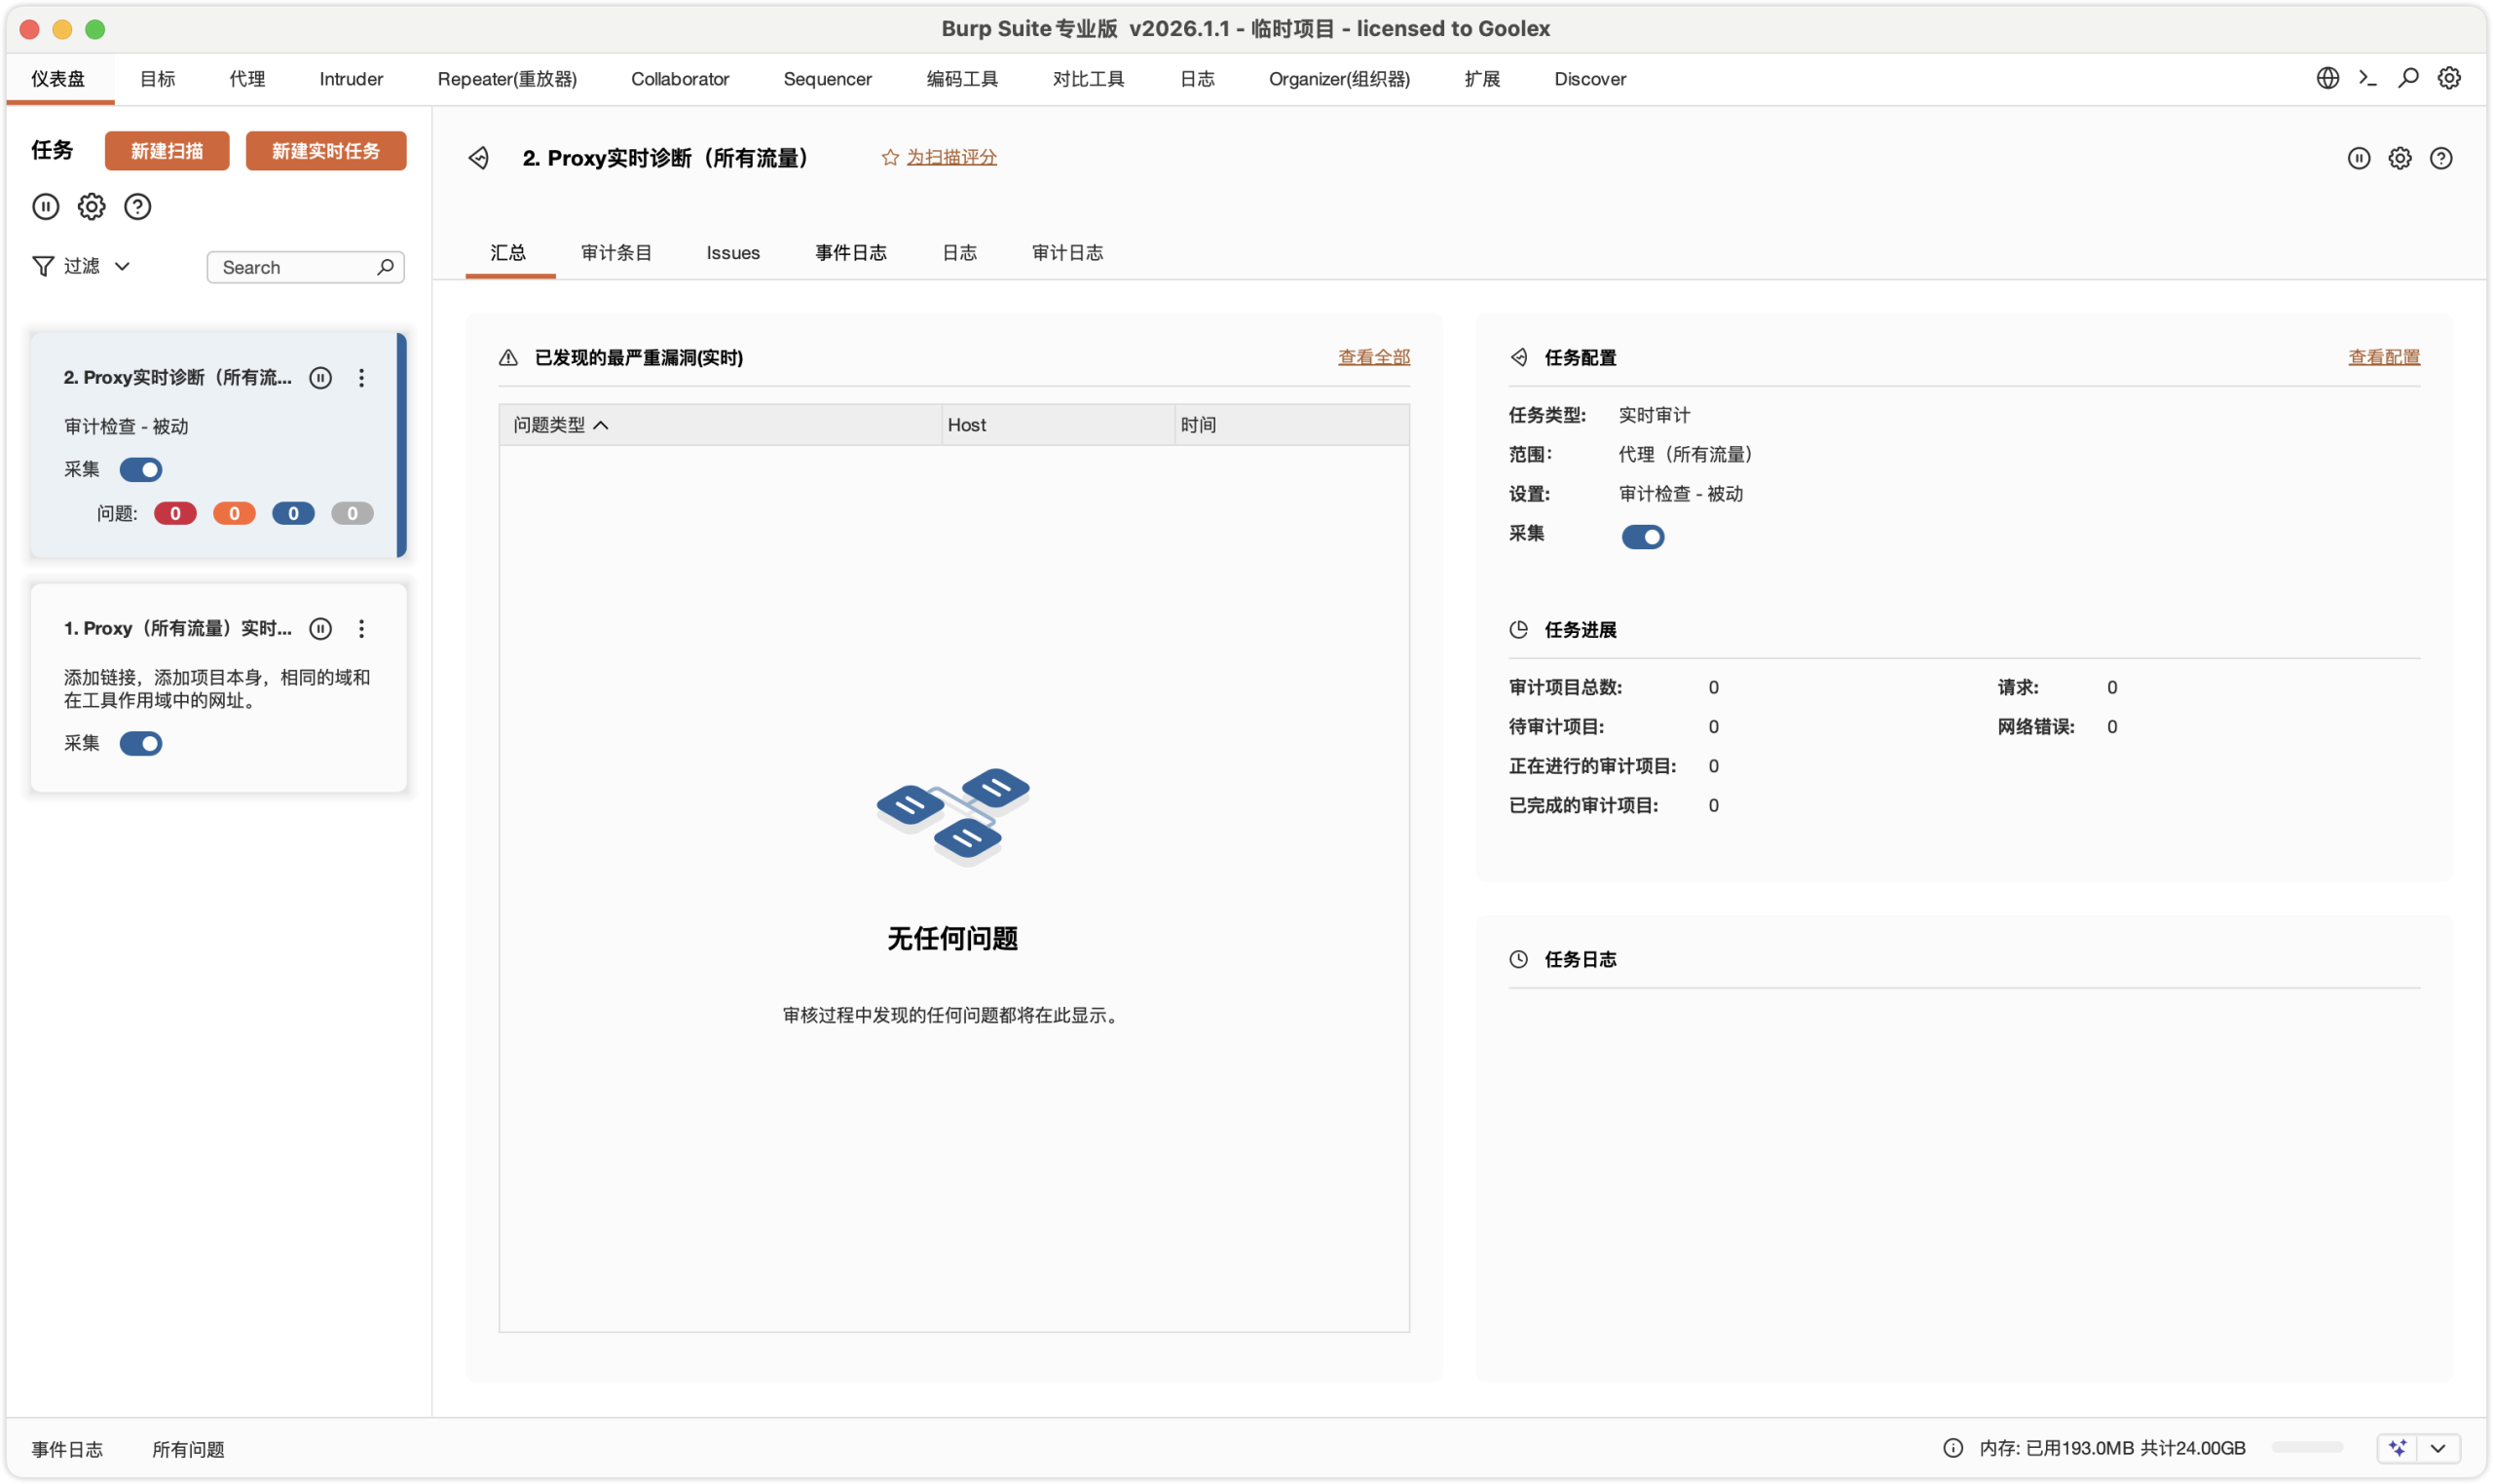Open the dropdown arrow beside AI icon
This screenshot has width=2493, height=1484.
pos(2438,1448)
